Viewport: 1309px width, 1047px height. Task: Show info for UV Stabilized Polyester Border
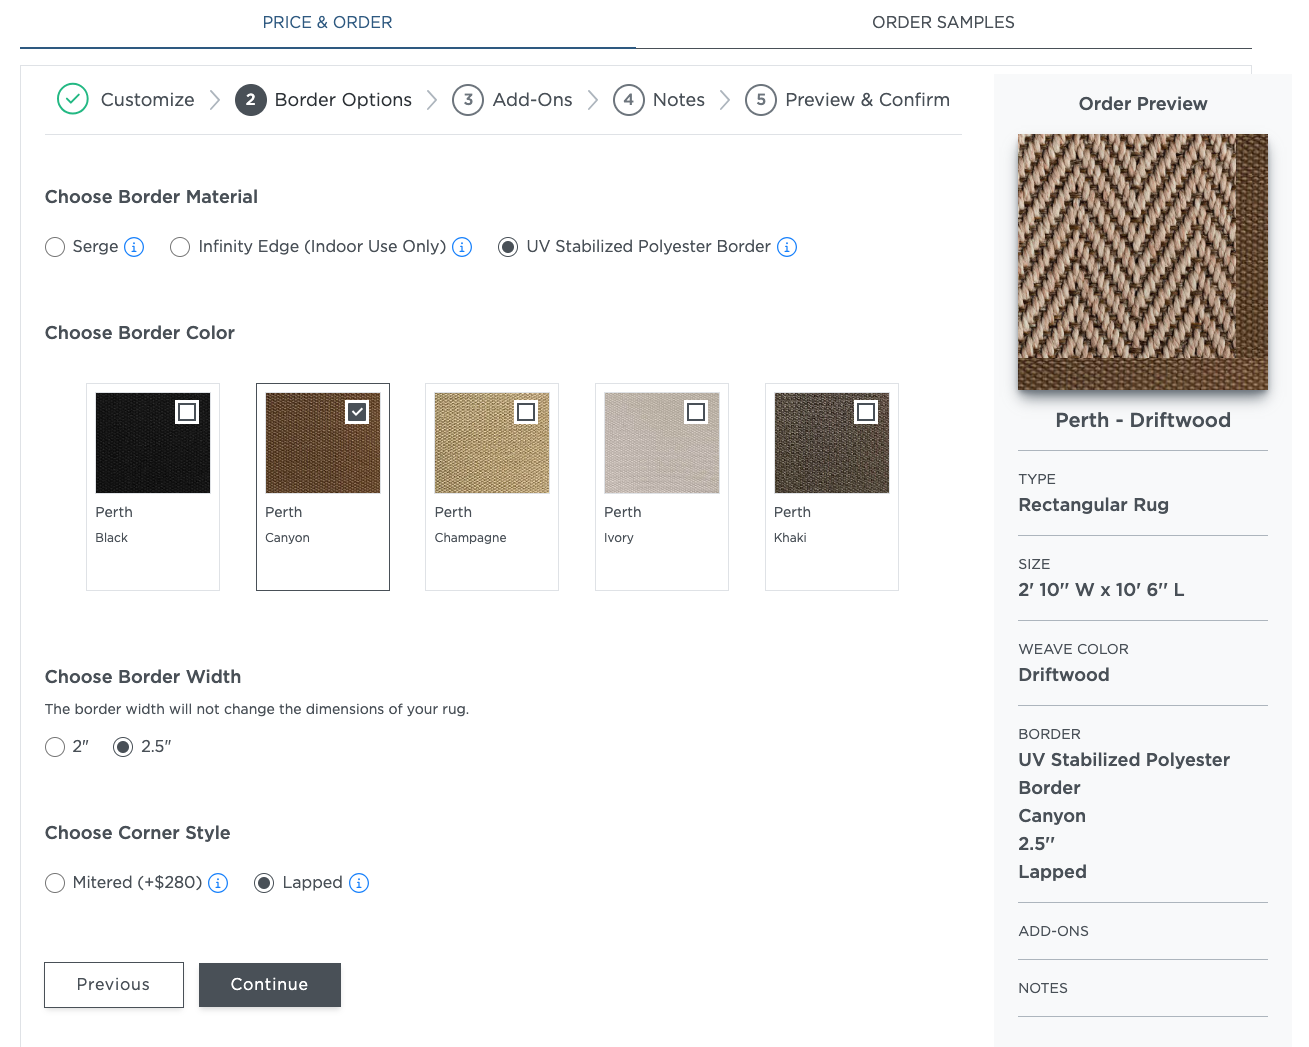(x=787, y=247)
